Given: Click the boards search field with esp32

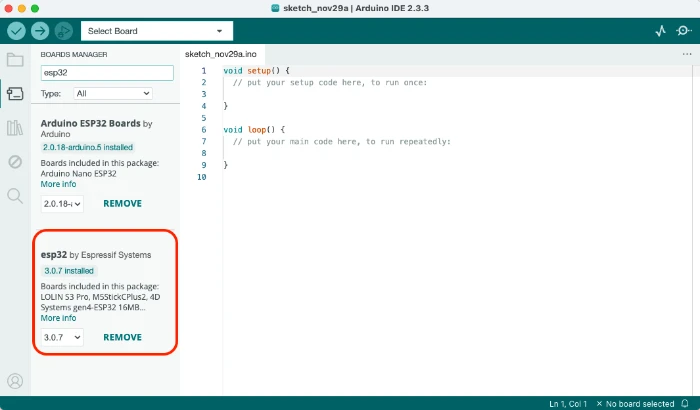Looking at the screenshot, I should [107, 73].
